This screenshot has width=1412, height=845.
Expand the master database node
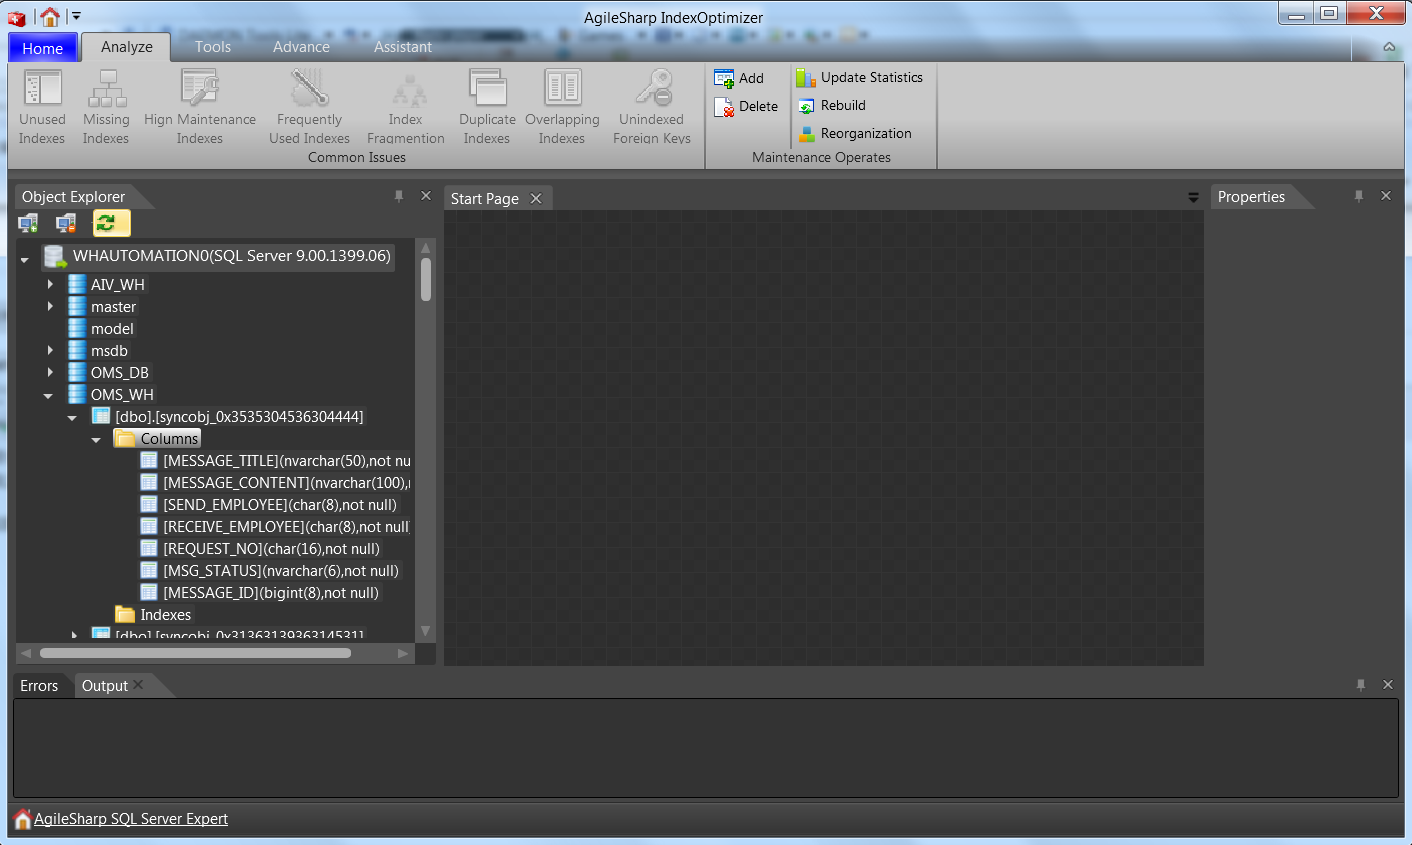[x=50, y=306]
